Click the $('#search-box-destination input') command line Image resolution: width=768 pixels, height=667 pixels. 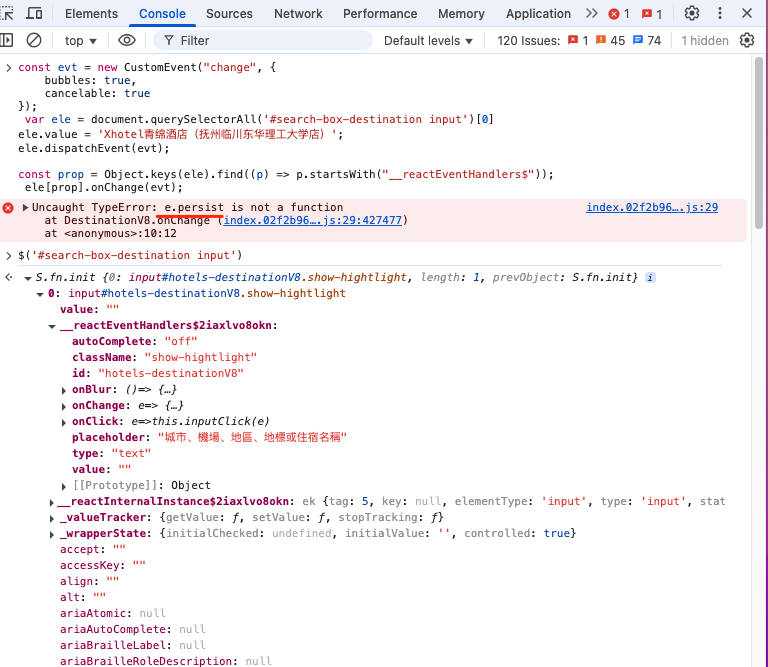pyautogui.click(x=130, y=256)
